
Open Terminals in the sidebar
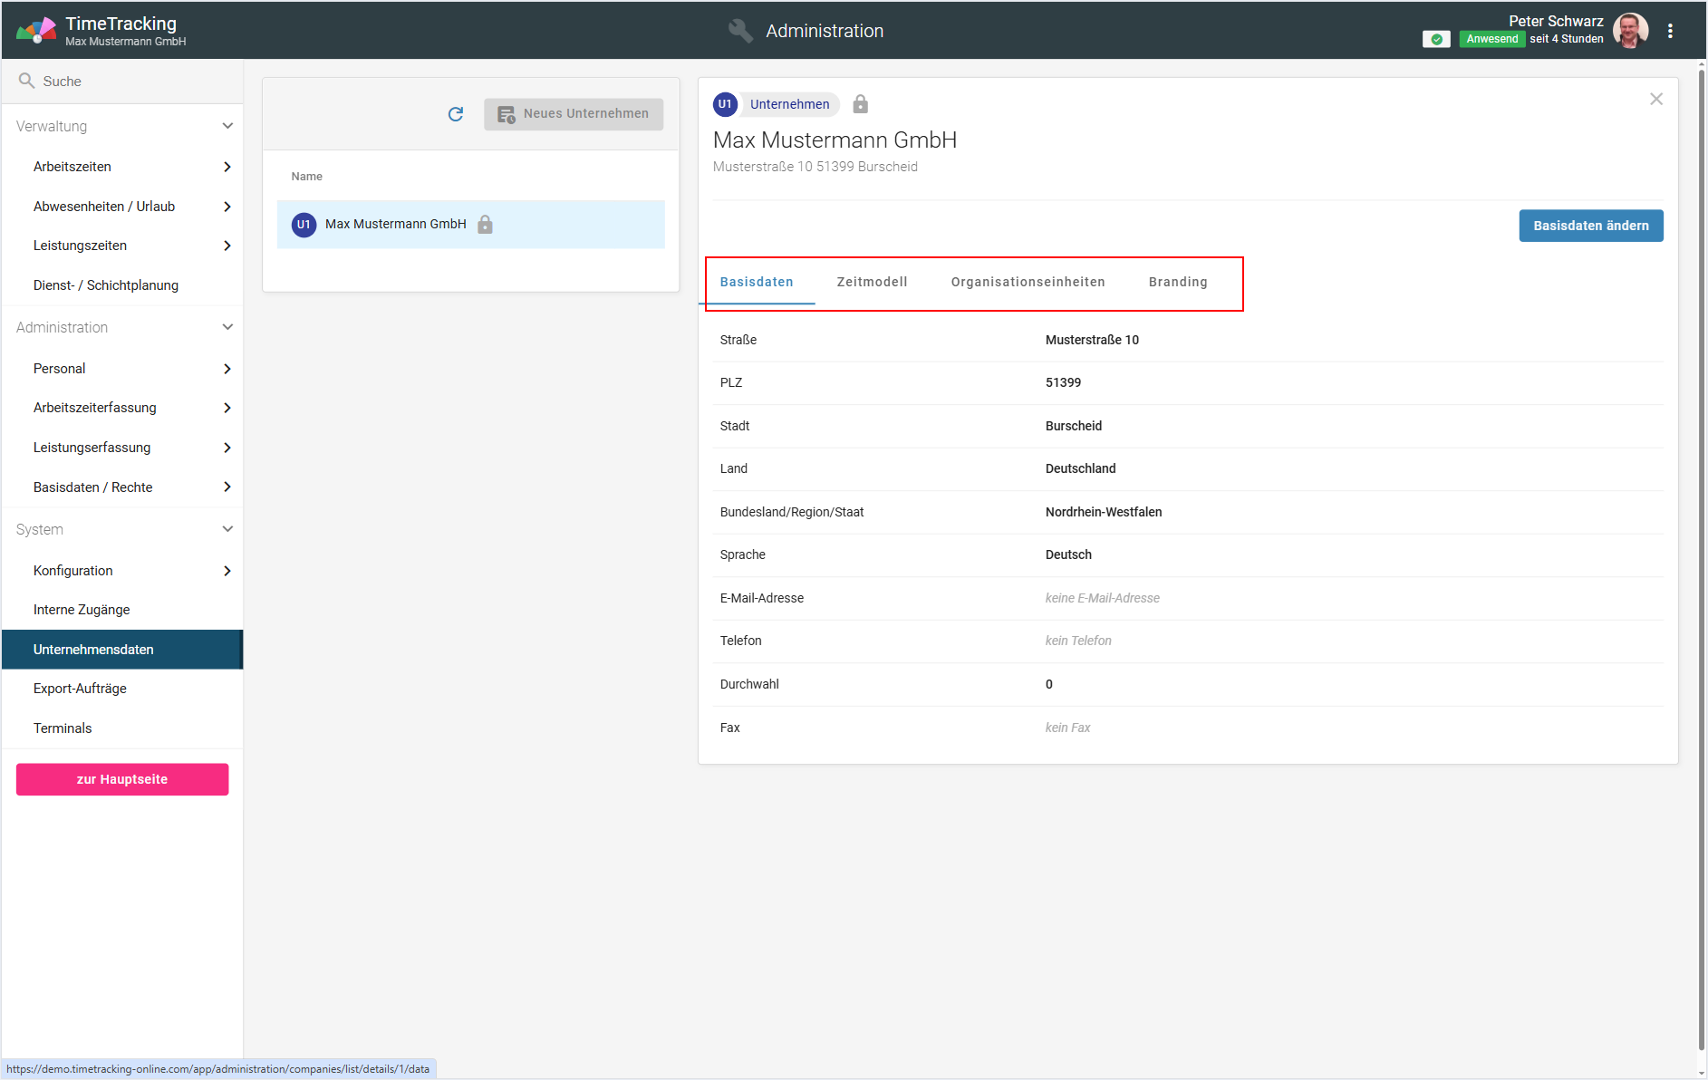pos(62,728)
